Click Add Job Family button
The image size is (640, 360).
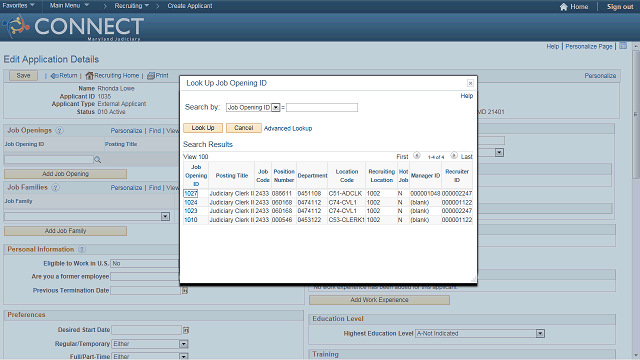click(65, 231)
